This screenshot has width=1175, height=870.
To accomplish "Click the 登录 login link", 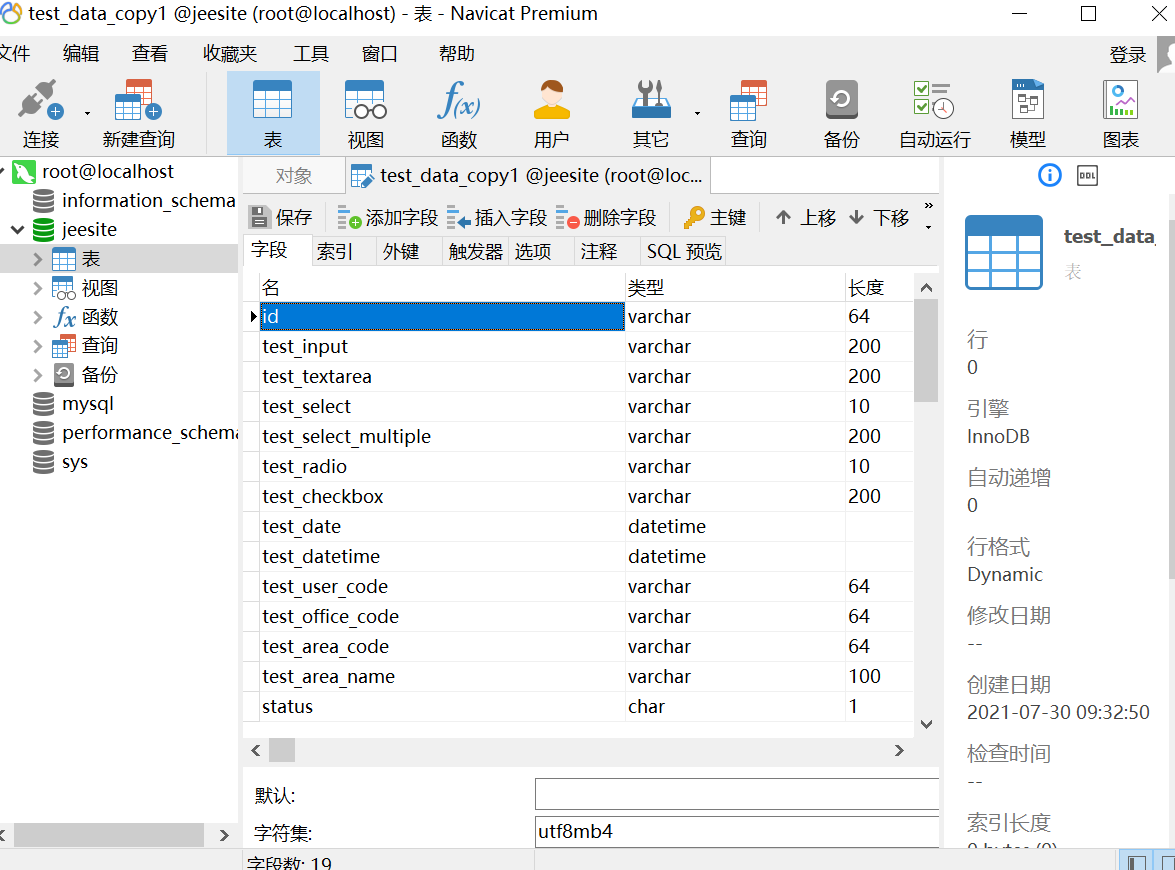I will (1128, 55).
